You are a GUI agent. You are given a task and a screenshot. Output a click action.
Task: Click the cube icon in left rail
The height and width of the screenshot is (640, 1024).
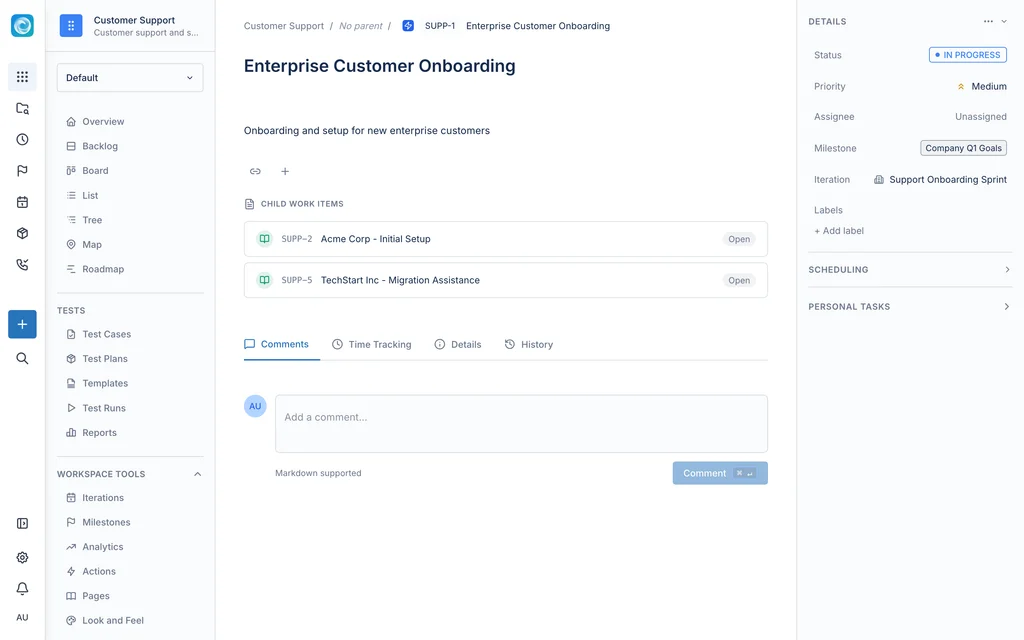(22, 233)
